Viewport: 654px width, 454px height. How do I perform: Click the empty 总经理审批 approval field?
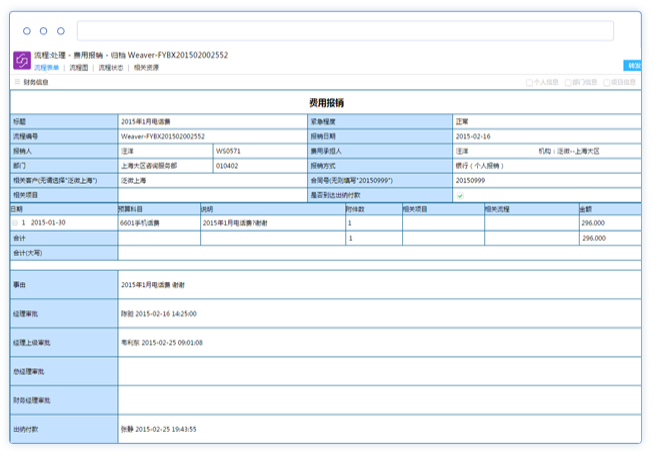pos(380,371)
